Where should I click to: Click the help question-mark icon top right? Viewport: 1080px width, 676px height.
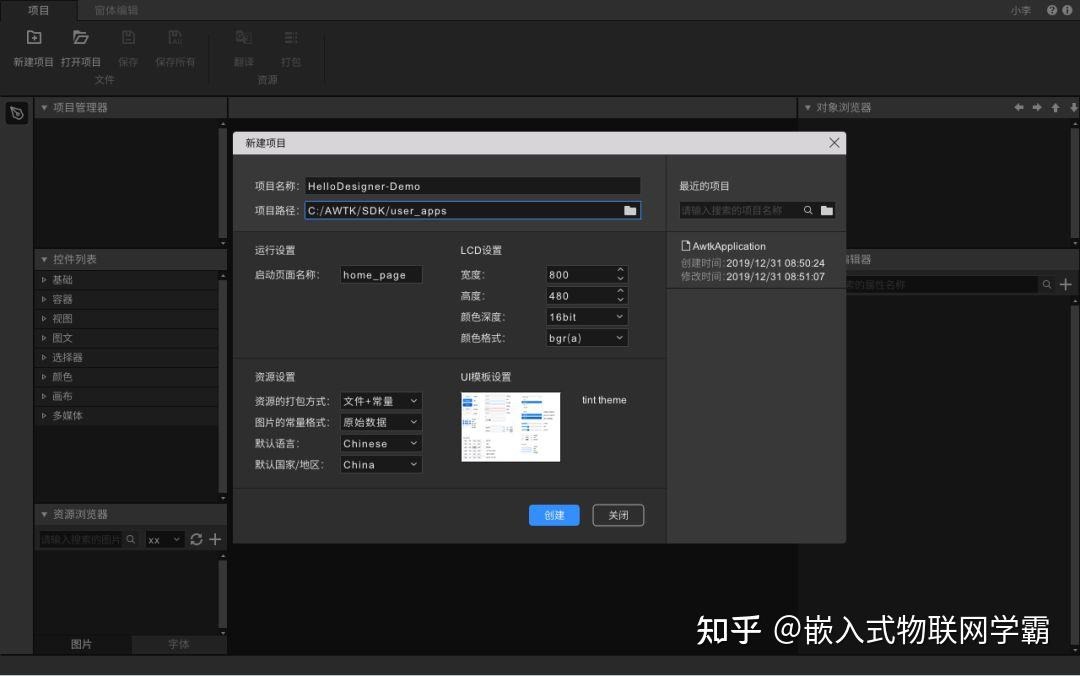click(1050, 9)
